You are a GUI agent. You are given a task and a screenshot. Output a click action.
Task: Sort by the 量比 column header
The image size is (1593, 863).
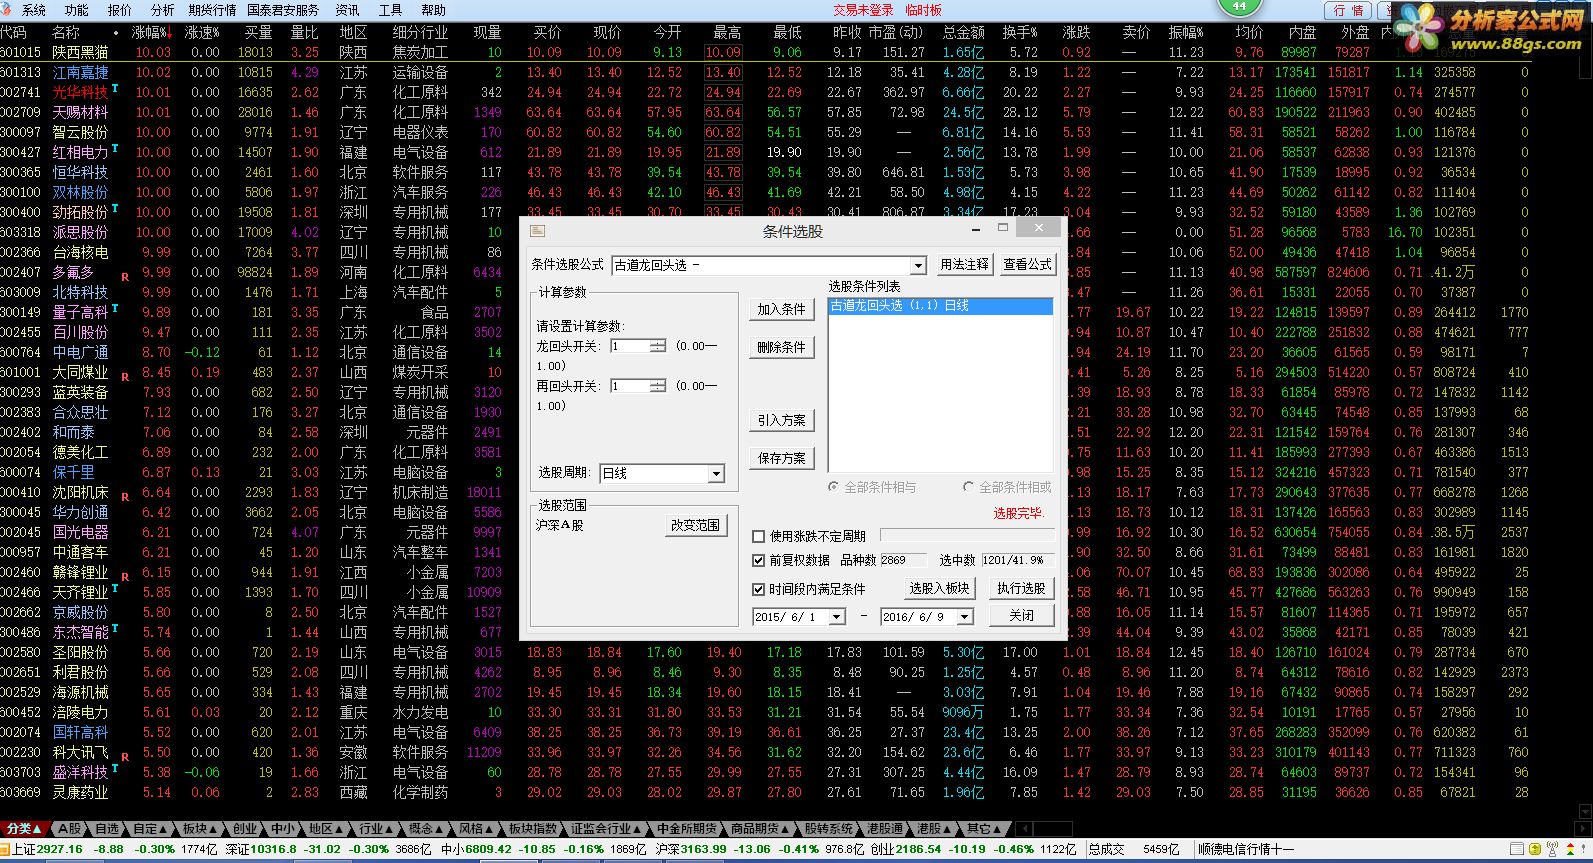point(304,33)
